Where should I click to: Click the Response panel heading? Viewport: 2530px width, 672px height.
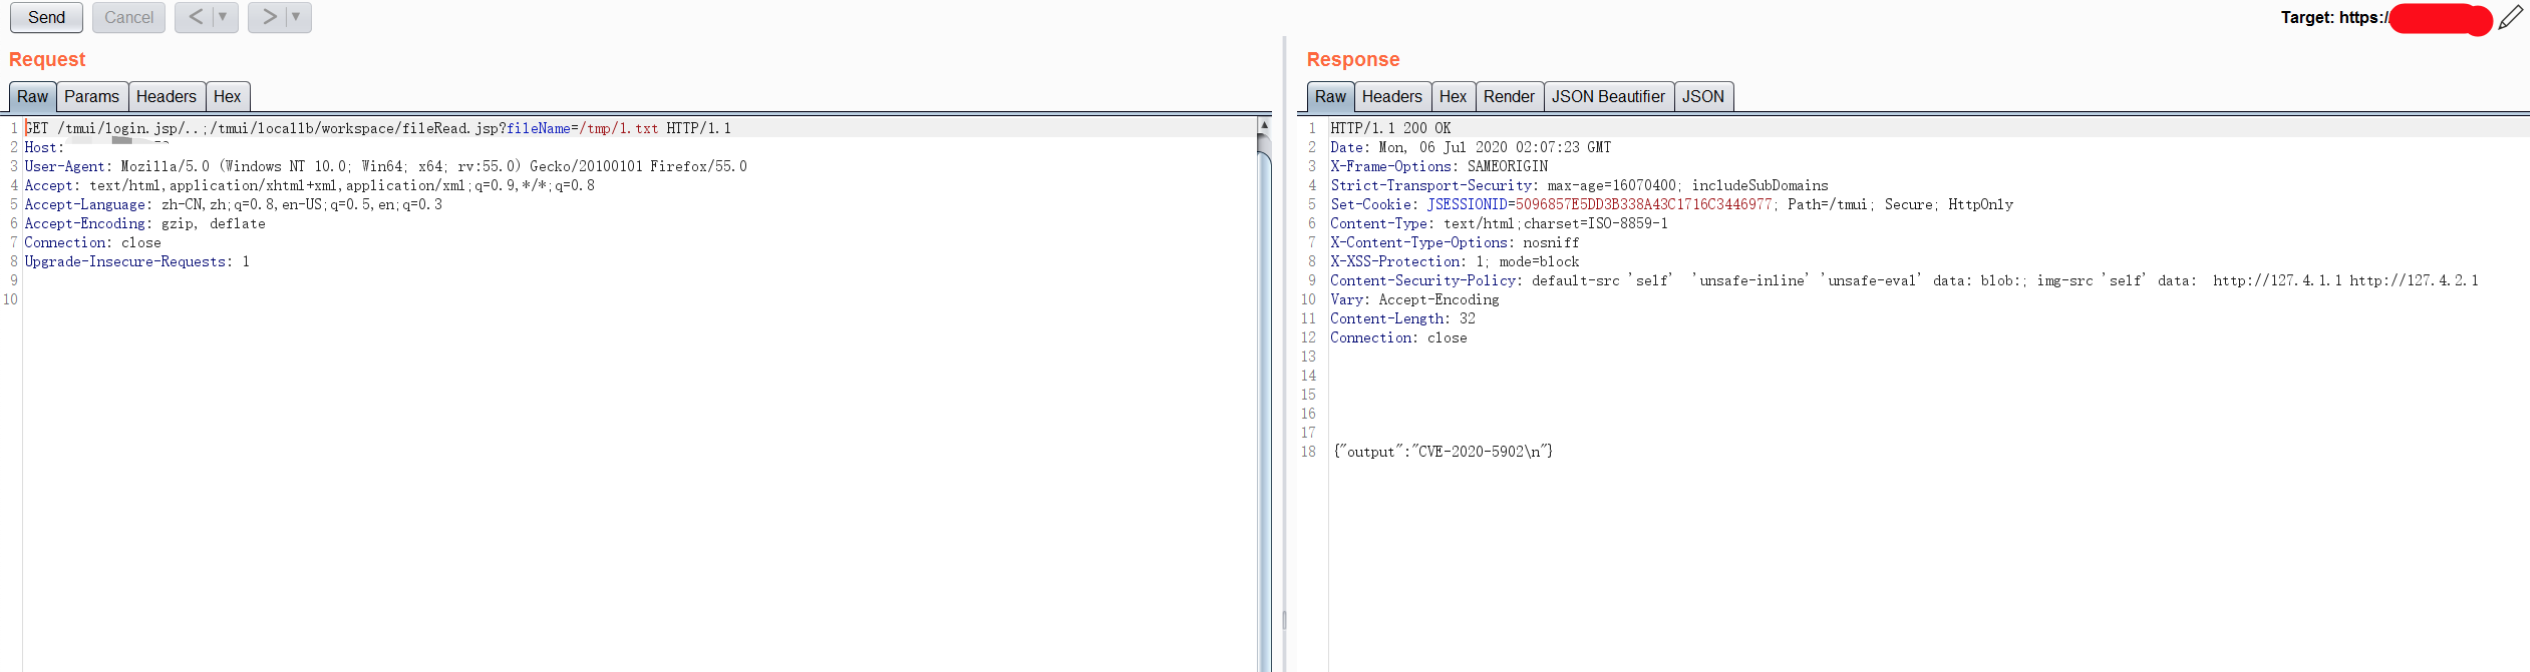[1352, 59]
